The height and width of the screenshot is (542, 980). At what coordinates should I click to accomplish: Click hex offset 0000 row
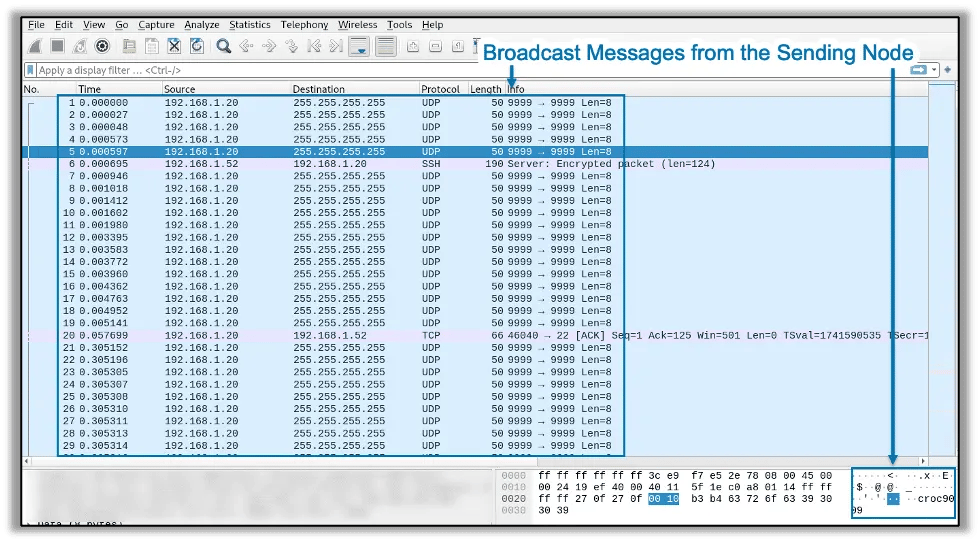(x=513, y=476)
